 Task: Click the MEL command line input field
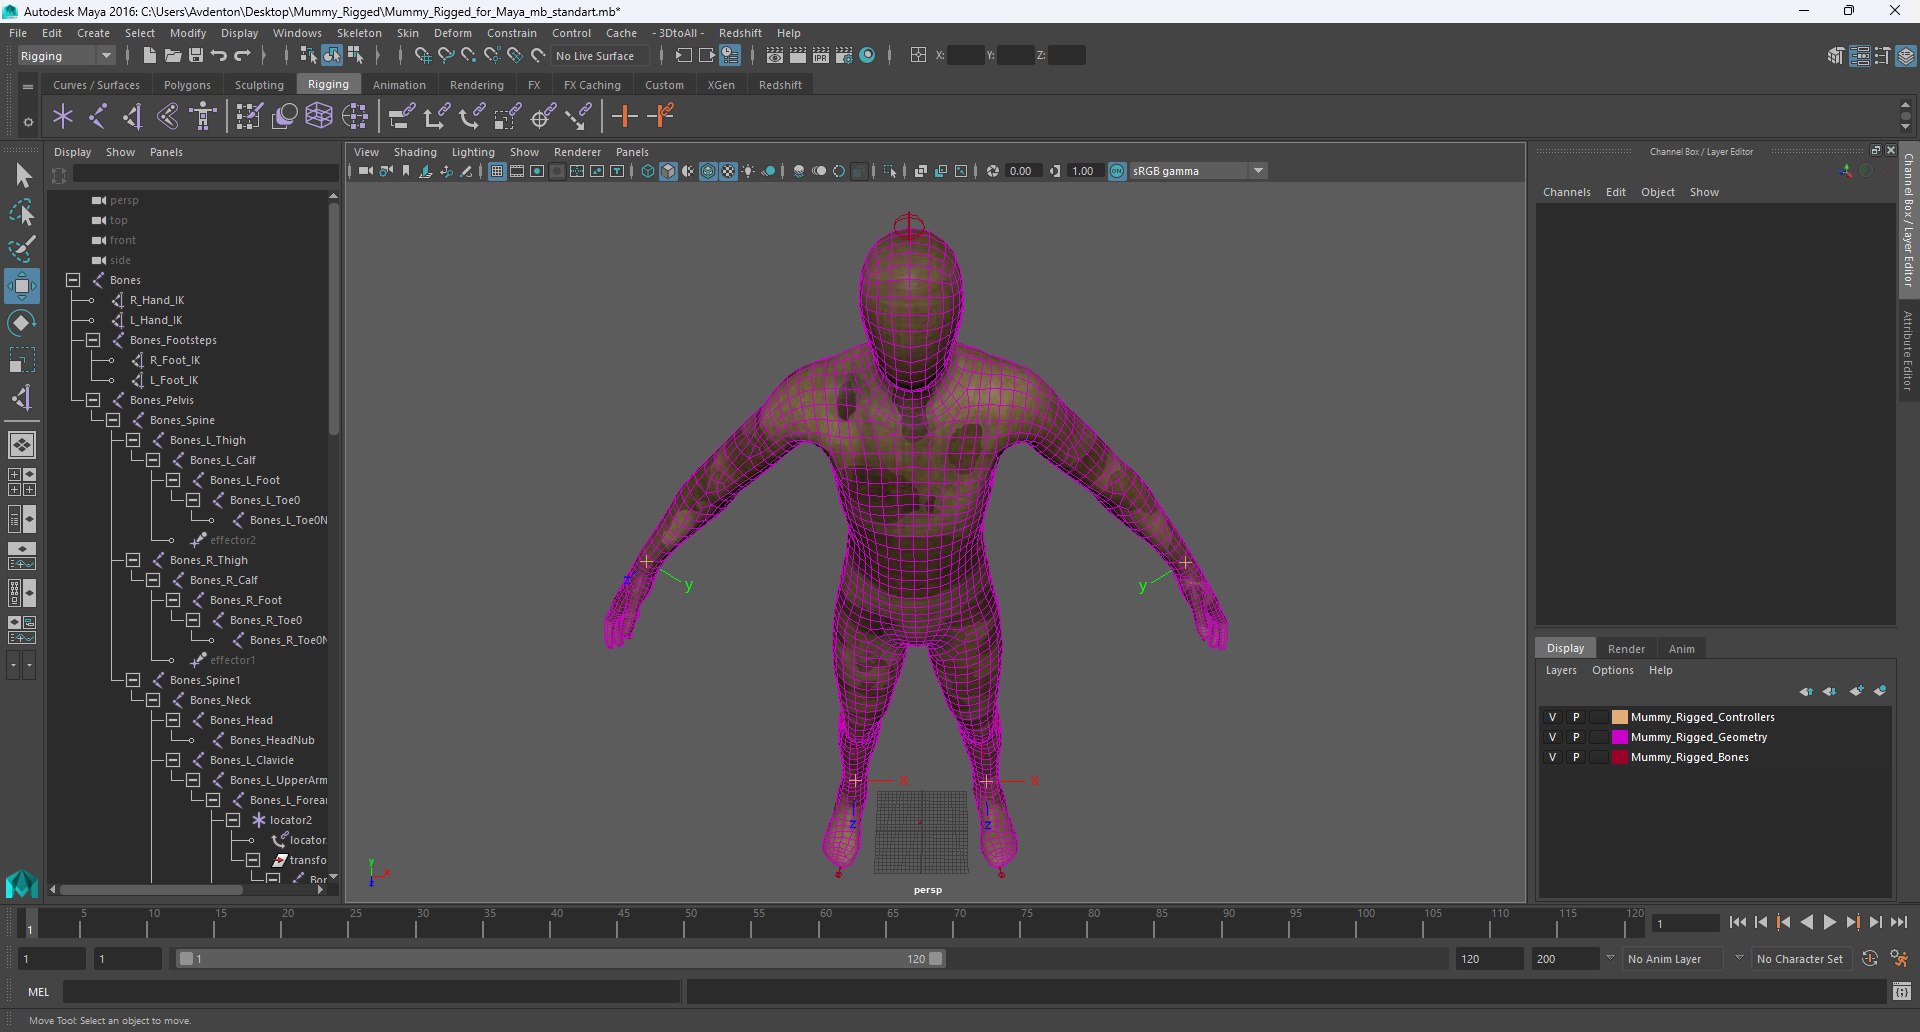pos(372,992)
